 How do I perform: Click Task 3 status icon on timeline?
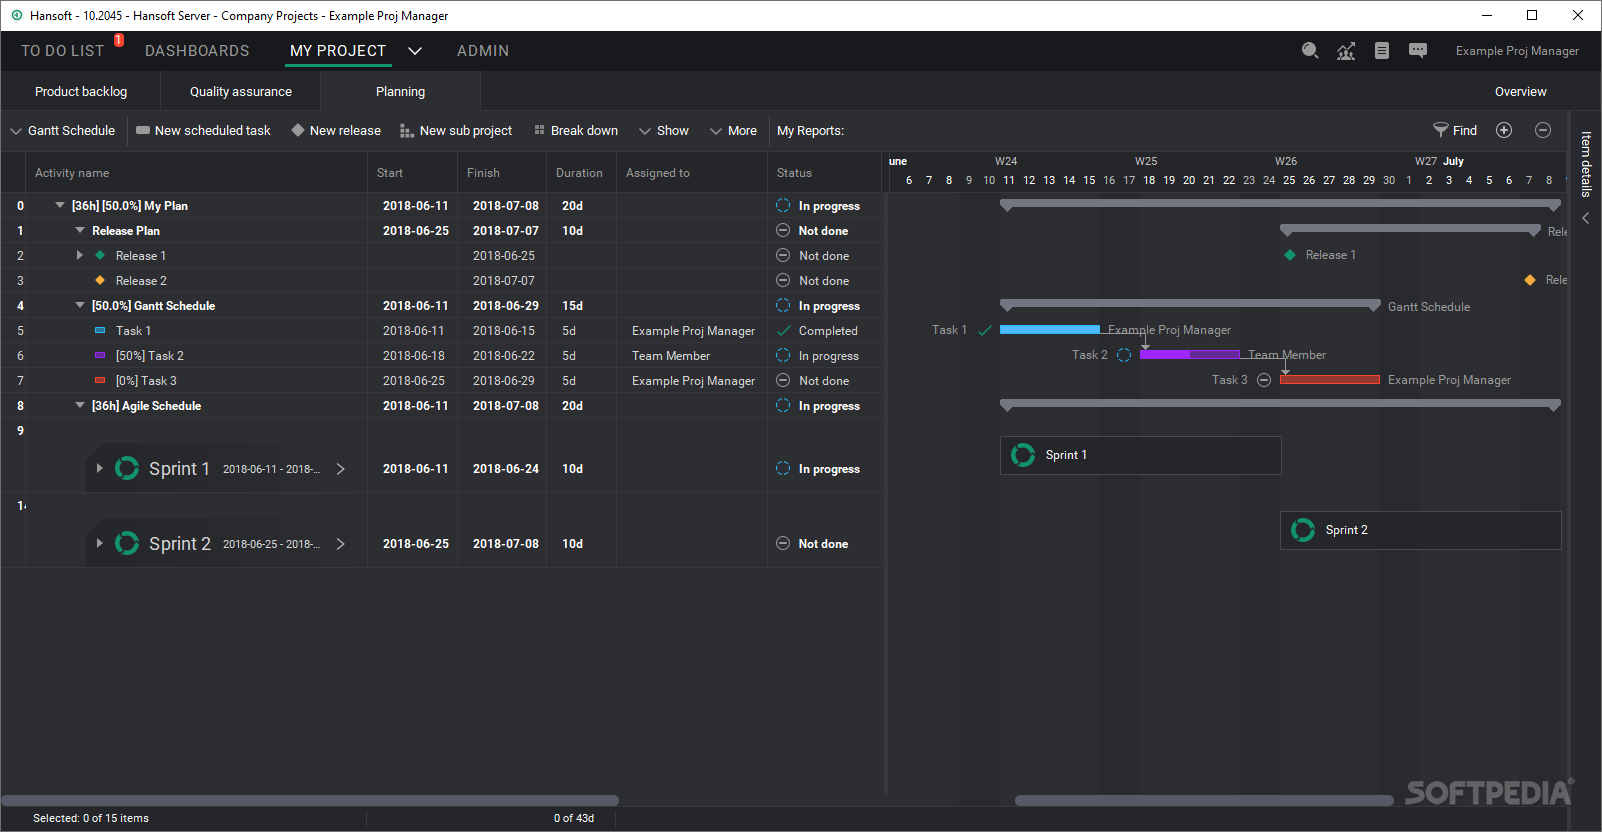pos(1264,380)
